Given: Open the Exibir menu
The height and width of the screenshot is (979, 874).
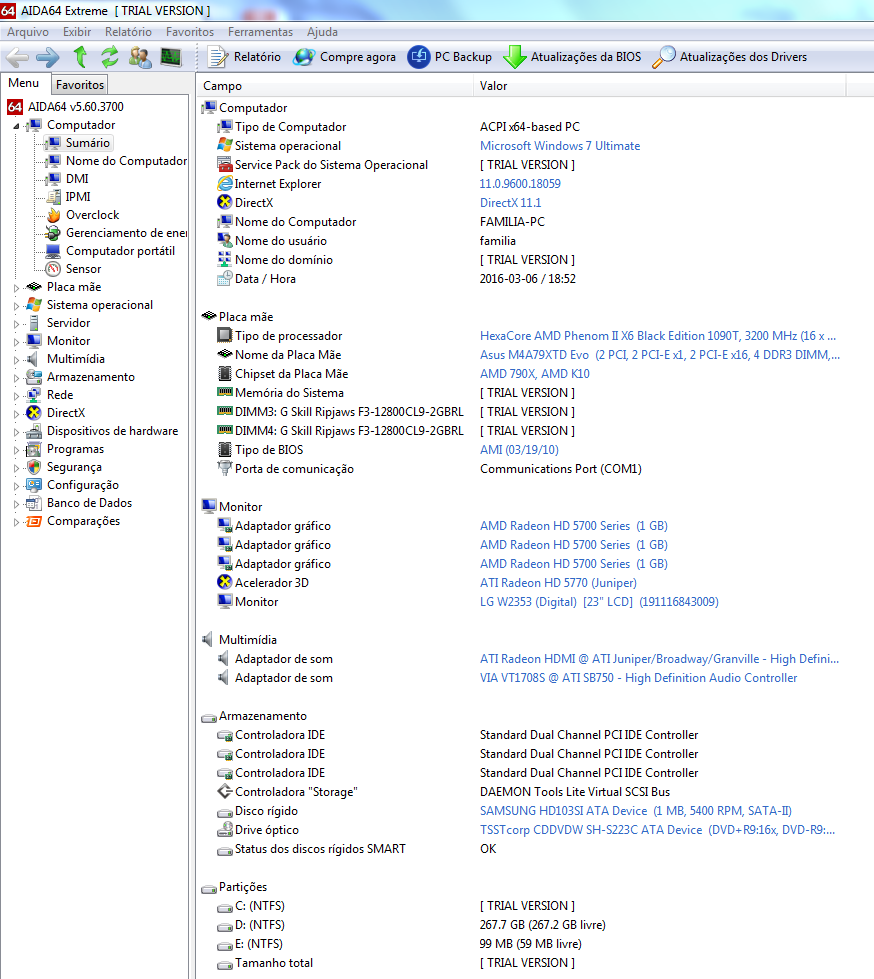Looking at the screenshot, I should point(77,32).
